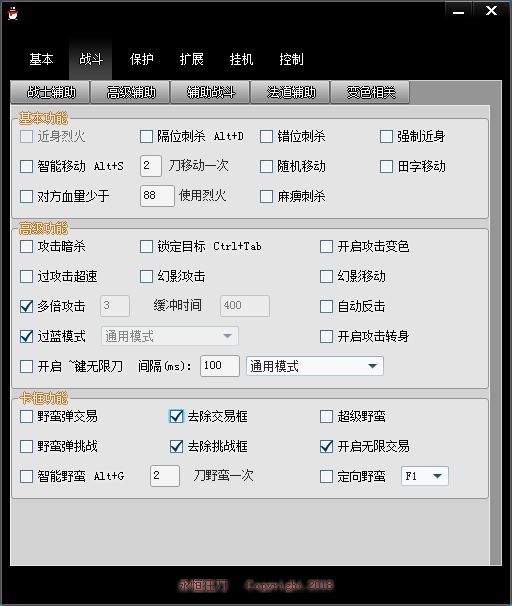
Task: Switch to the 法道辅助 sub-tab
Action: point(291,92)
